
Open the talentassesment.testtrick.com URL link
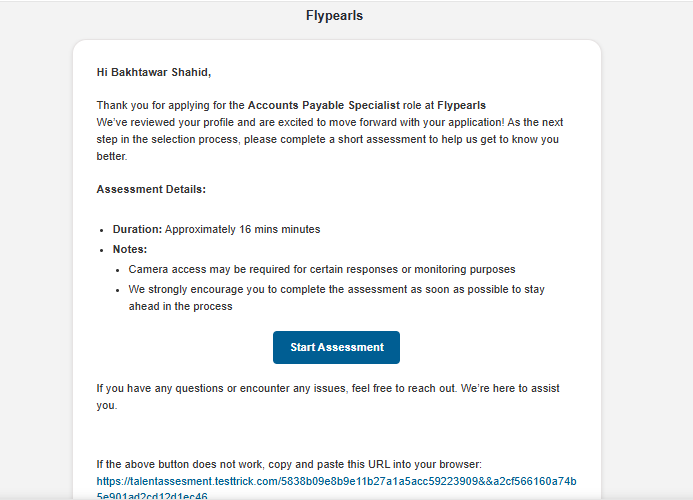pyautogui.click(x=336, y=489)
